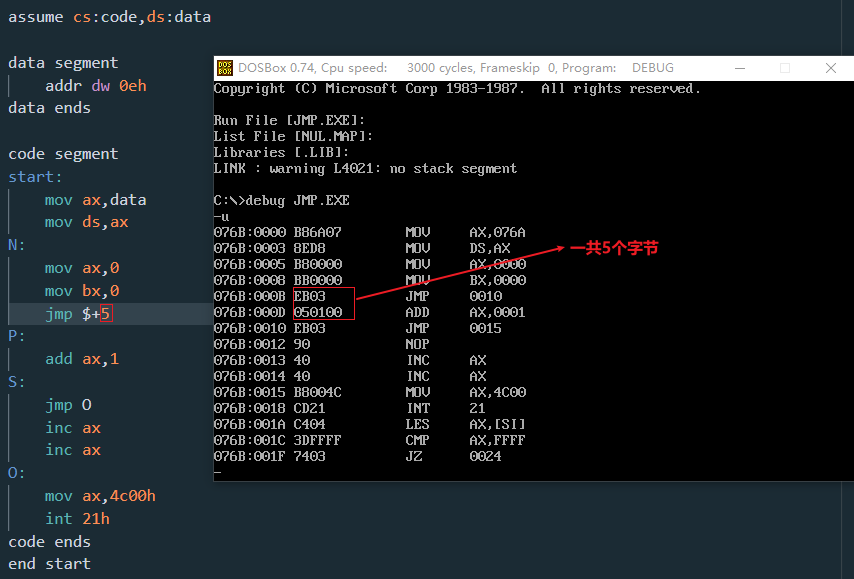The image size is (854, 579).
Task: Click the 'Run File [JMP.EXE]:' line
Action: 289,120
